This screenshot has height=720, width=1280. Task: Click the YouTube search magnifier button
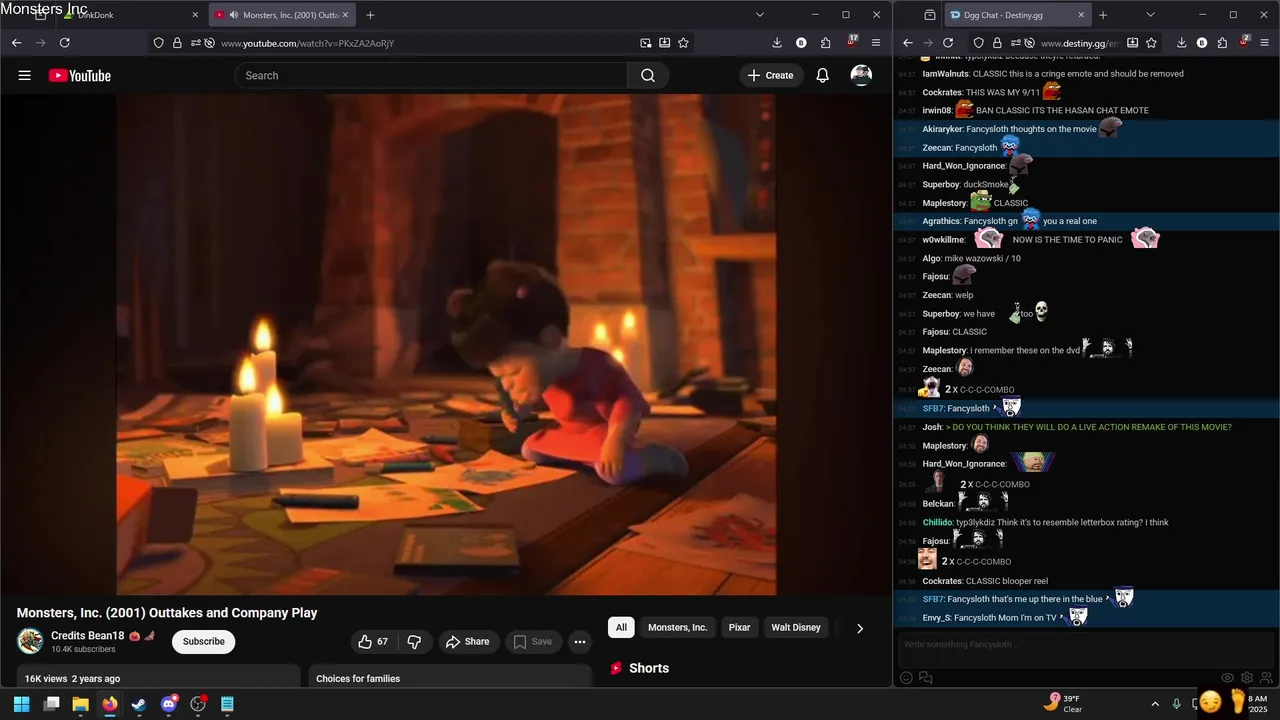click(648, 75)
